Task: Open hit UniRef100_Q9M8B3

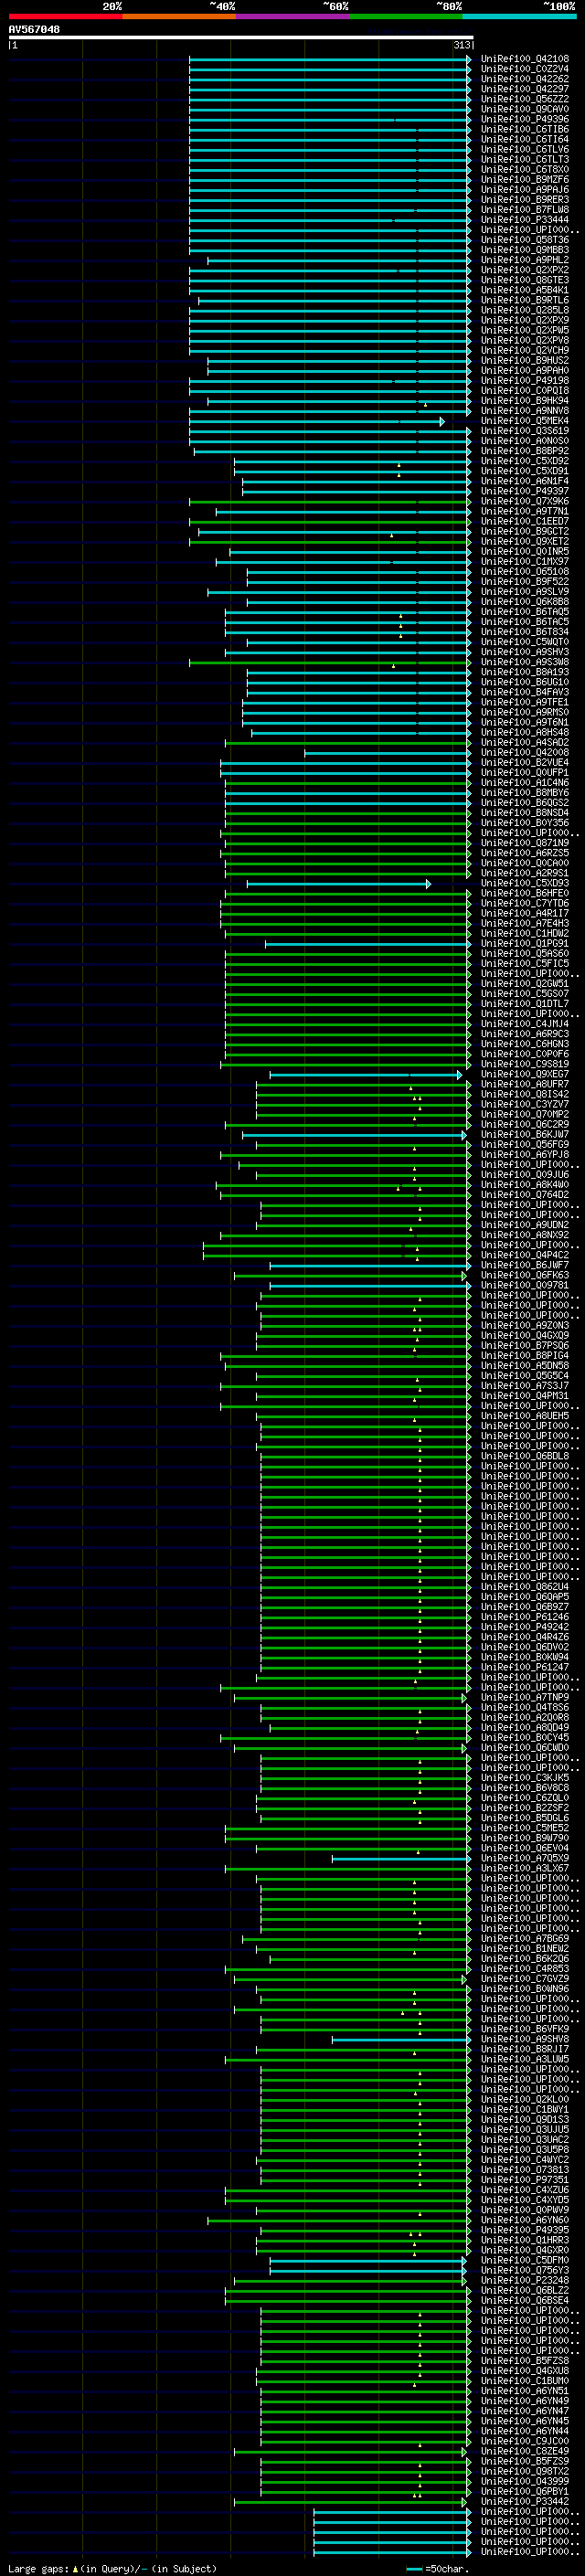Action: (525, 250)
